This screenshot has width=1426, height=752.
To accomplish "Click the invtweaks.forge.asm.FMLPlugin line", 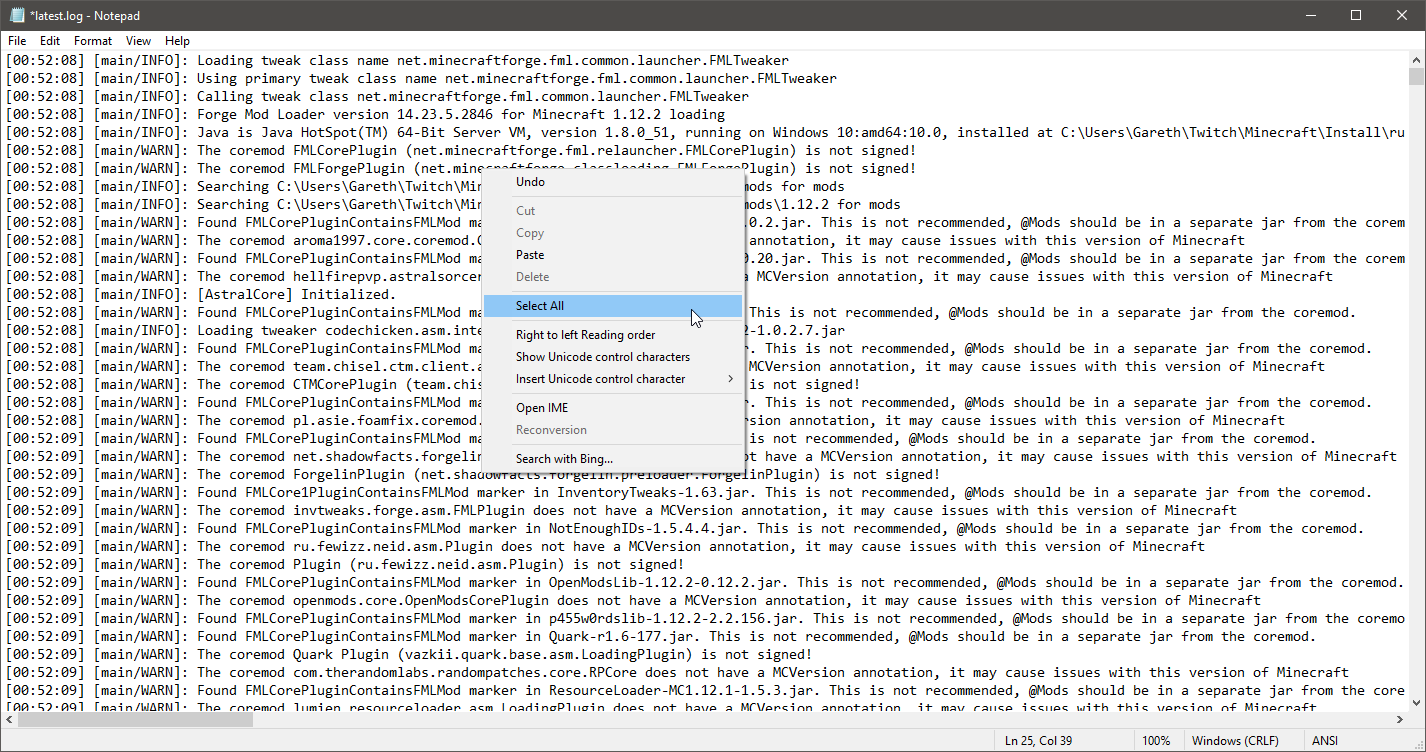I will tap(622, 510).
